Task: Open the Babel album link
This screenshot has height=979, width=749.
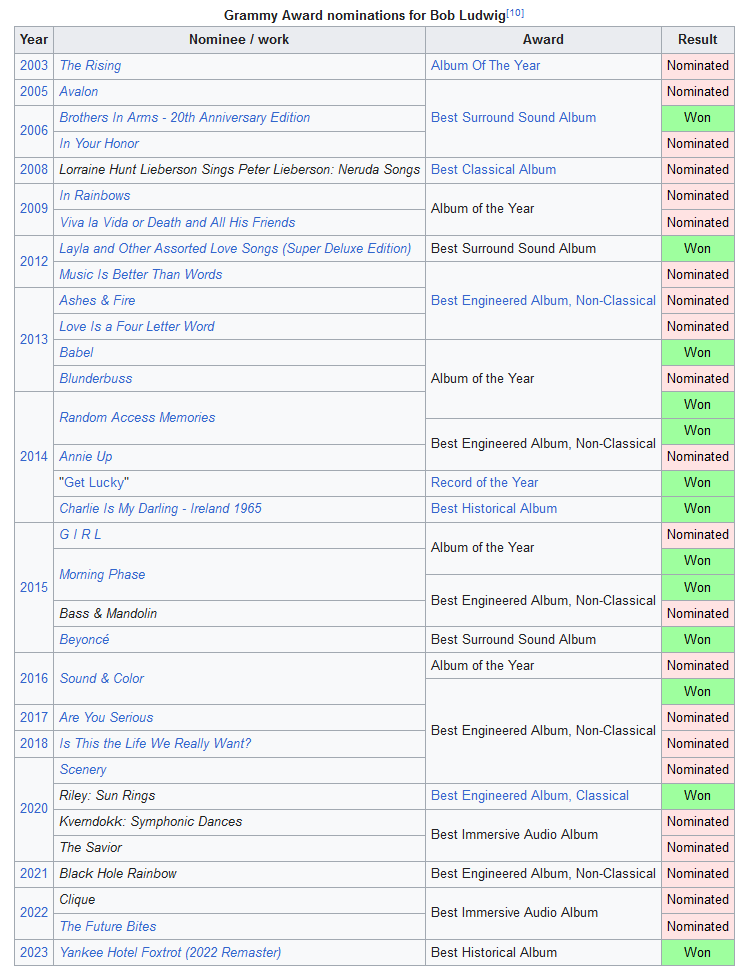Action: [x=76, y=353]
